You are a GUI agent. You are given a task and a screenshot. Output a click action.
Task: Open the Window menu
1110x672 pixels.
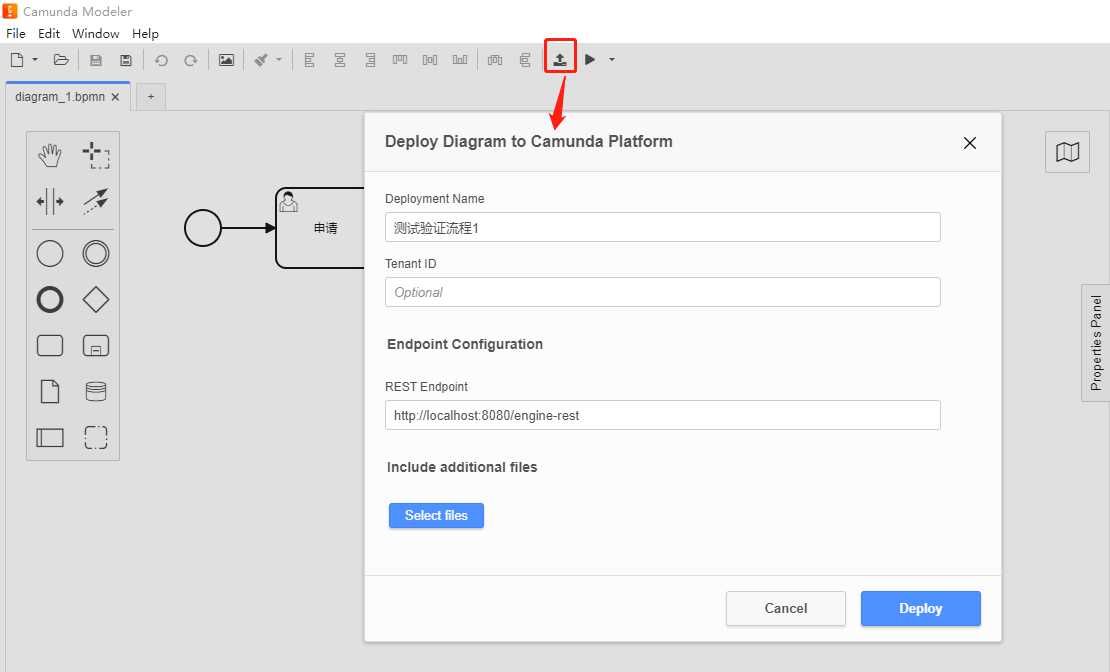click(96, 33)
